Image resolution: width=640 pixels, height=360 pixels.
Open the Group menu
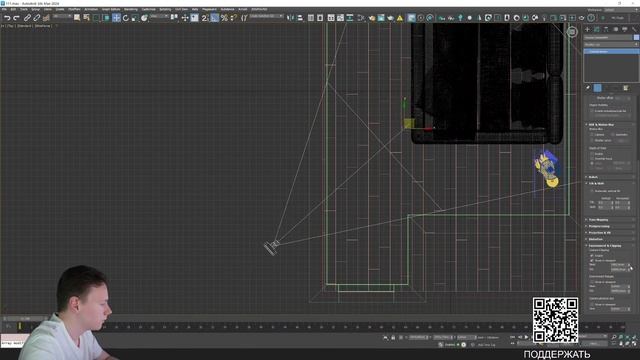(x=36, y=9)
